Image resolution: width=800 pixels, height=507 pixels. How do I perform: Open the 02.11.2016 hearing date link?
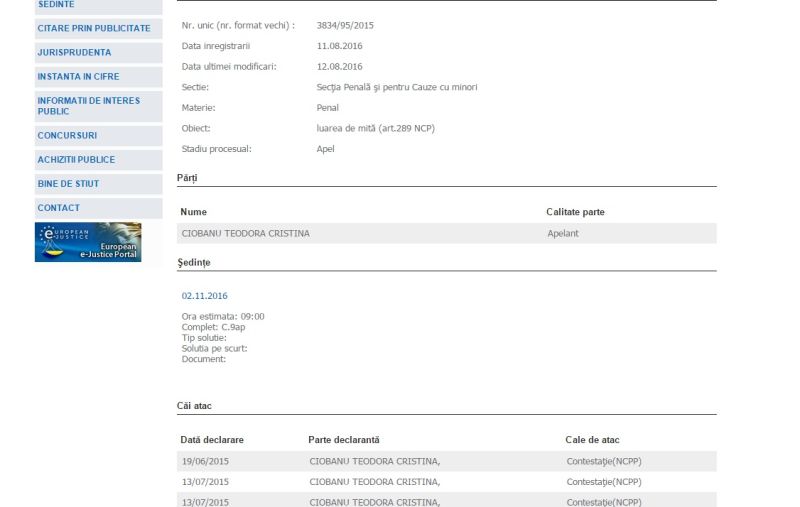coord(204,296)
